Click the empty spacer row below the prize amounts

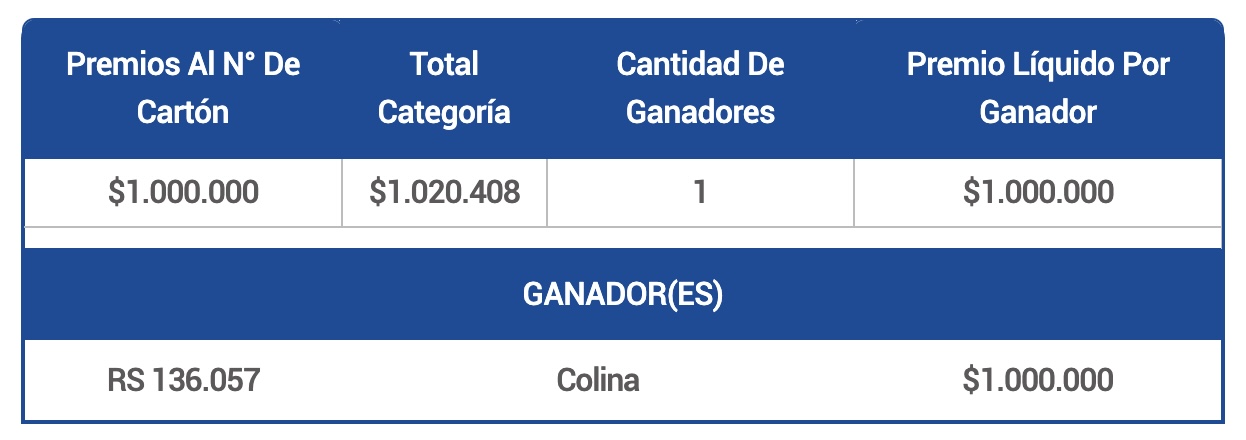point(623,238)
